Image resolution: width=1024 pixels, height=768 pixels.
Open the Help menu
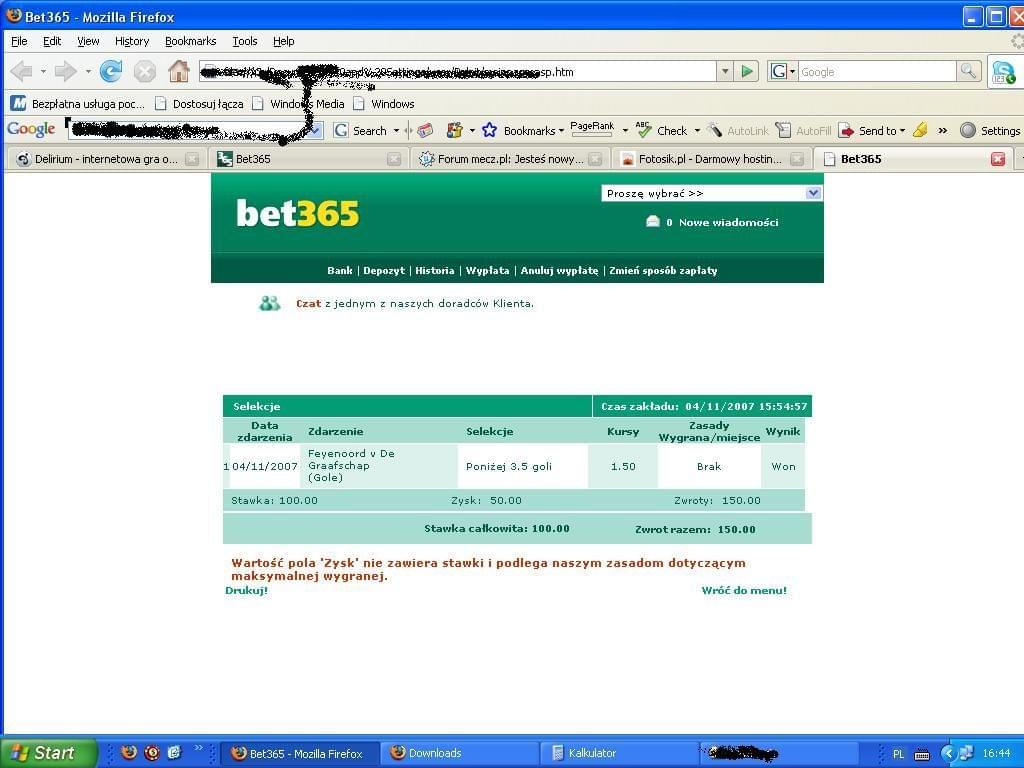(x=283, y=41)
